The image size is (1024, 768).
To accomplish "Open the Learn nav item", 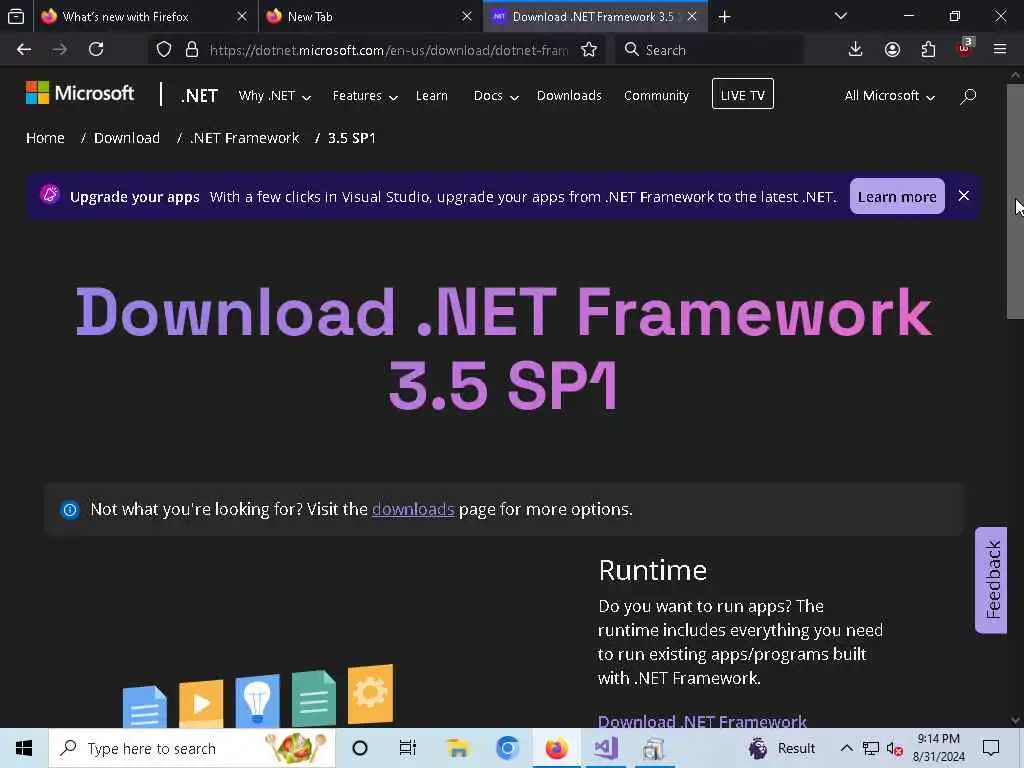I will pos(432,96).
